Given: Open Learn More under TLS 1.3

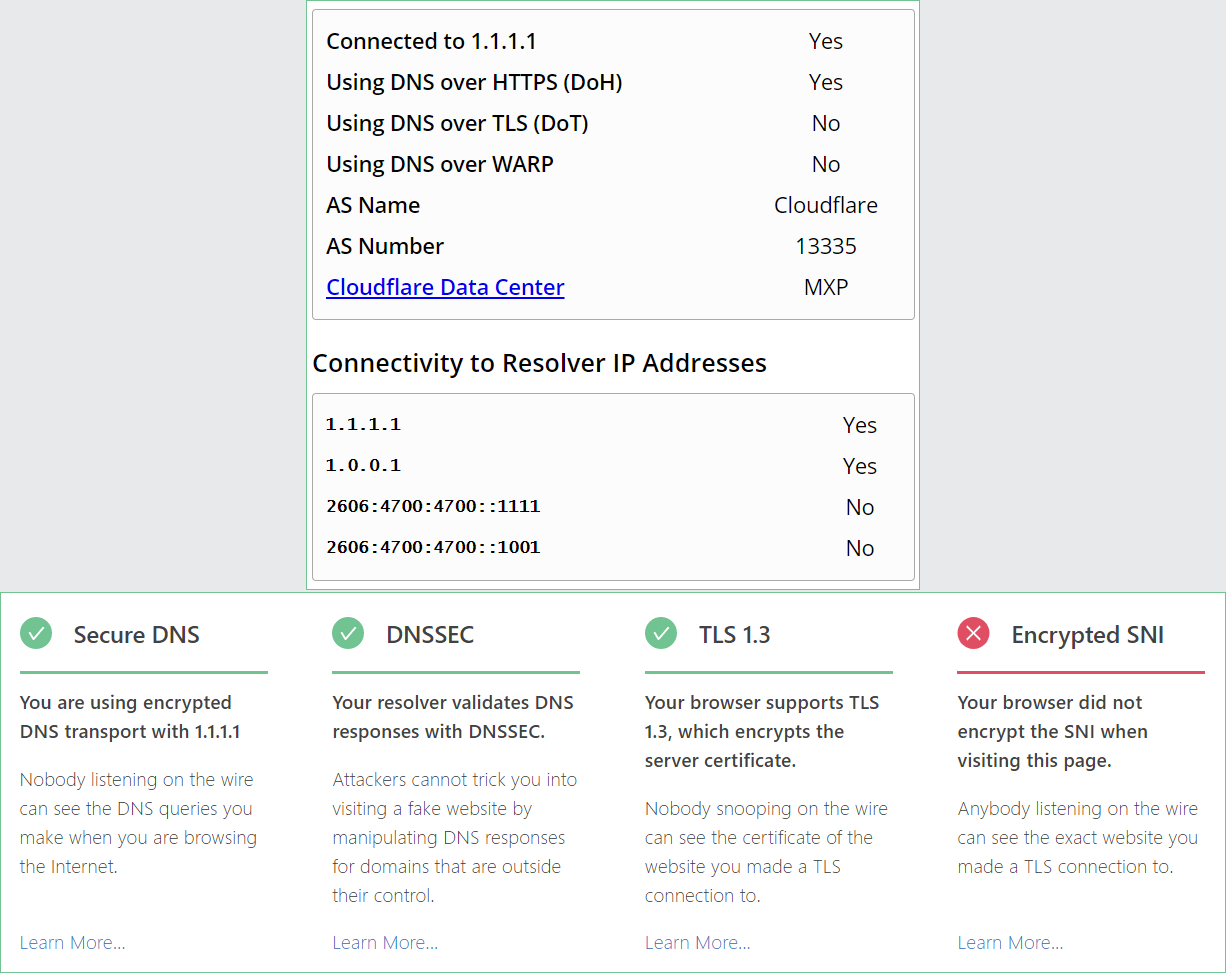Looking at the screenshot, I should click(697, 942).
